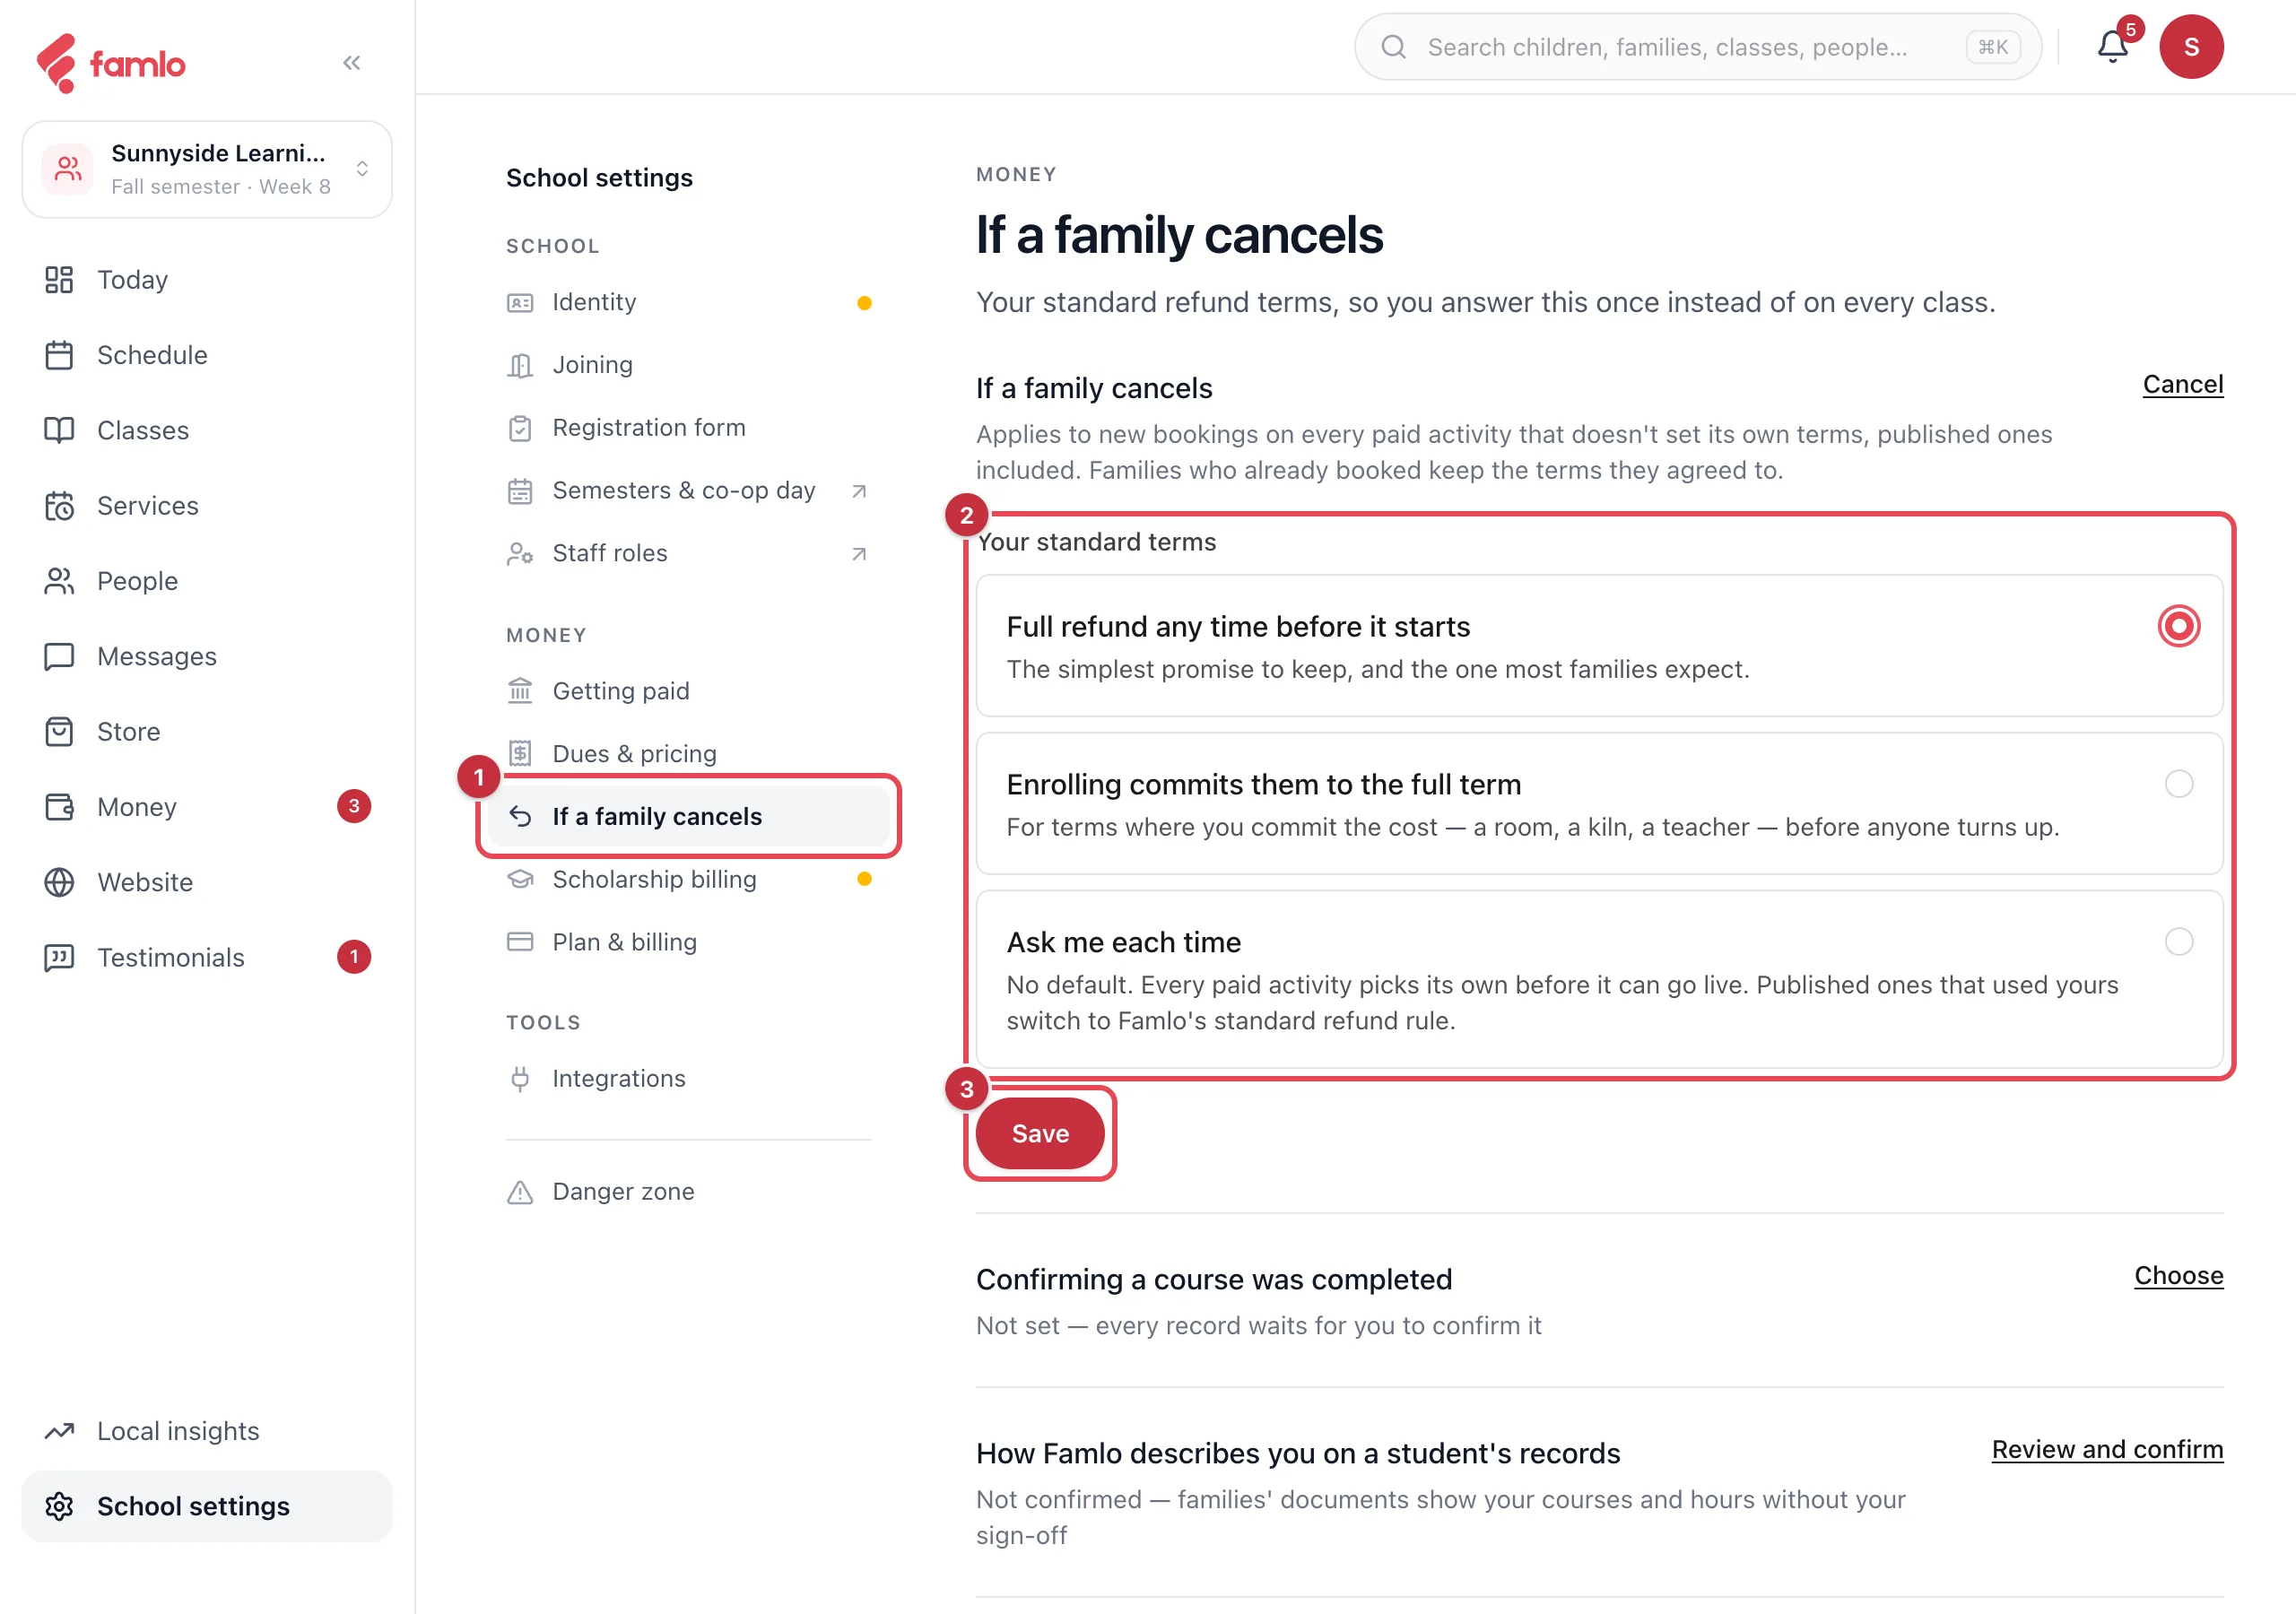Click Choose for course completion
The width and height of the screenshot is (2296, 1614).
2178,1276
